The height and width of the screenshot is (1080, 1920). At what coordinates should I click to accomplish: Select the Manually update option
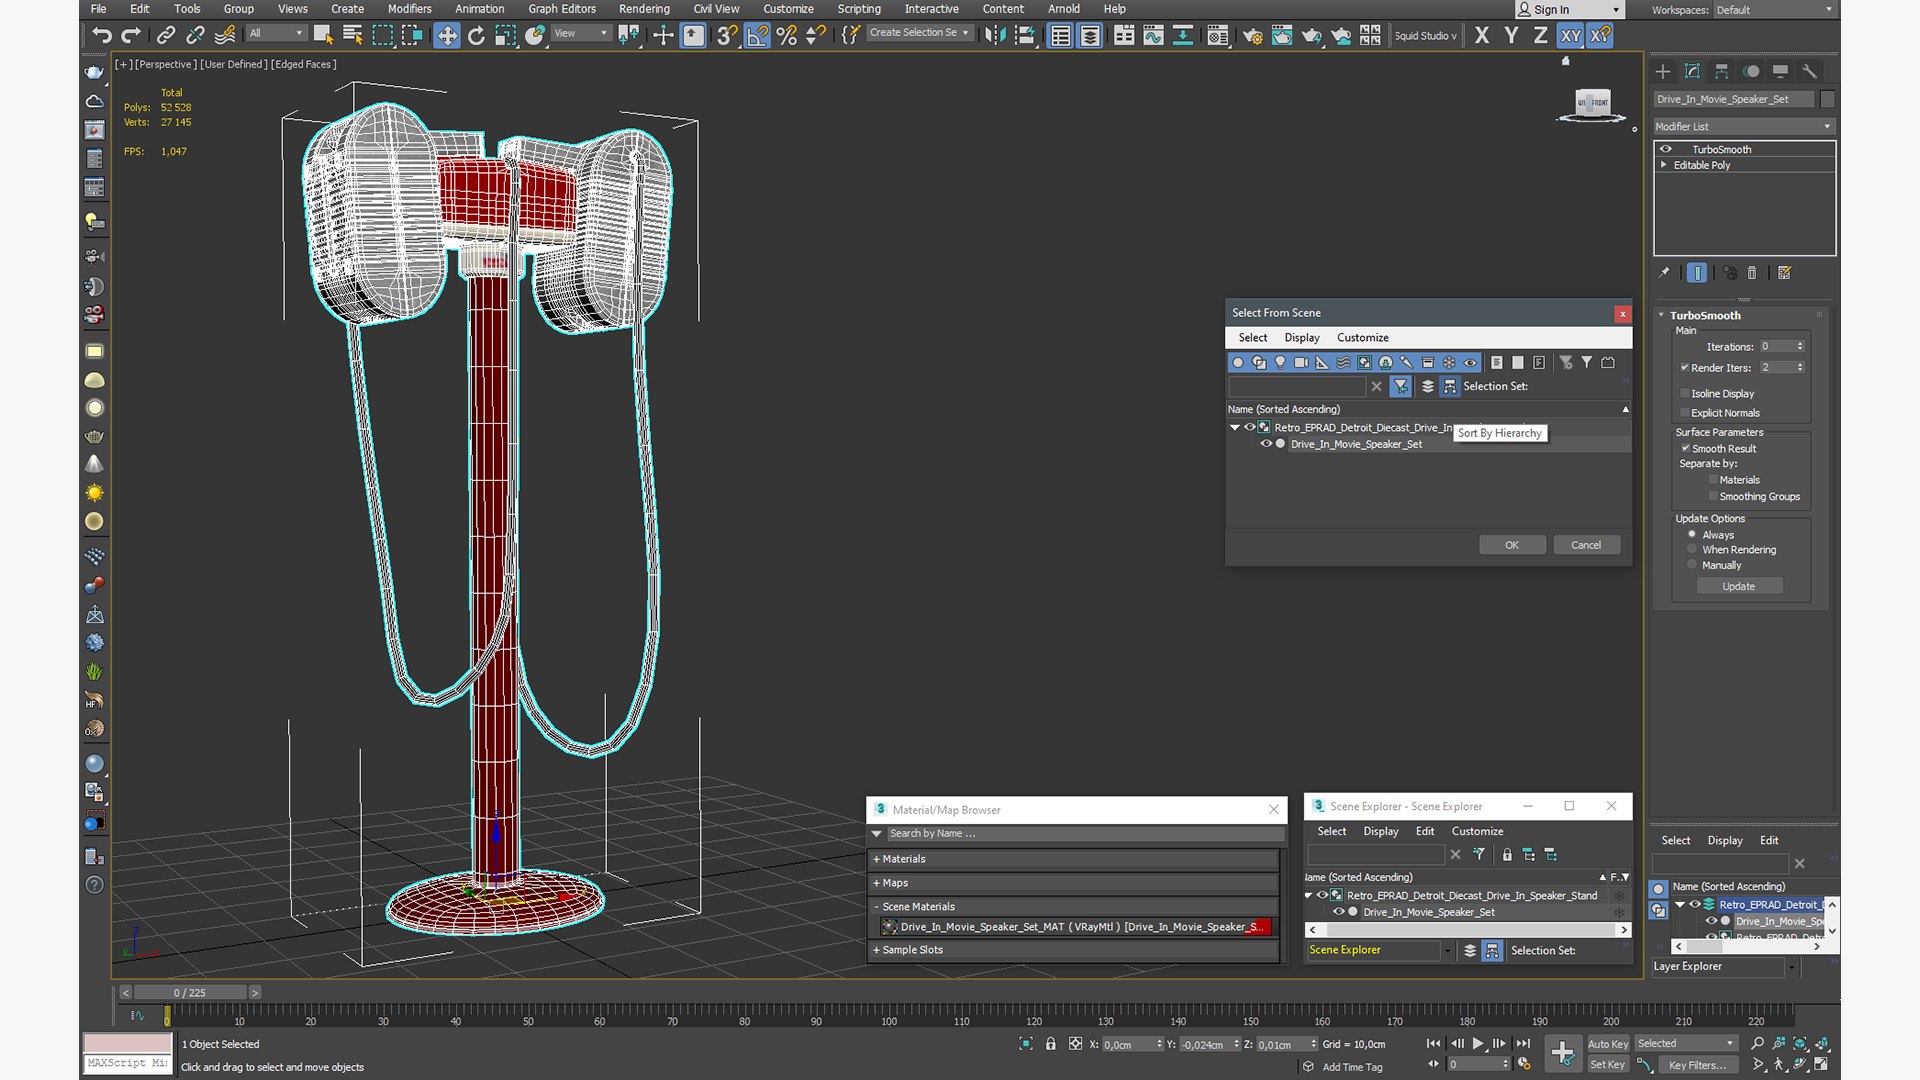1692,565
